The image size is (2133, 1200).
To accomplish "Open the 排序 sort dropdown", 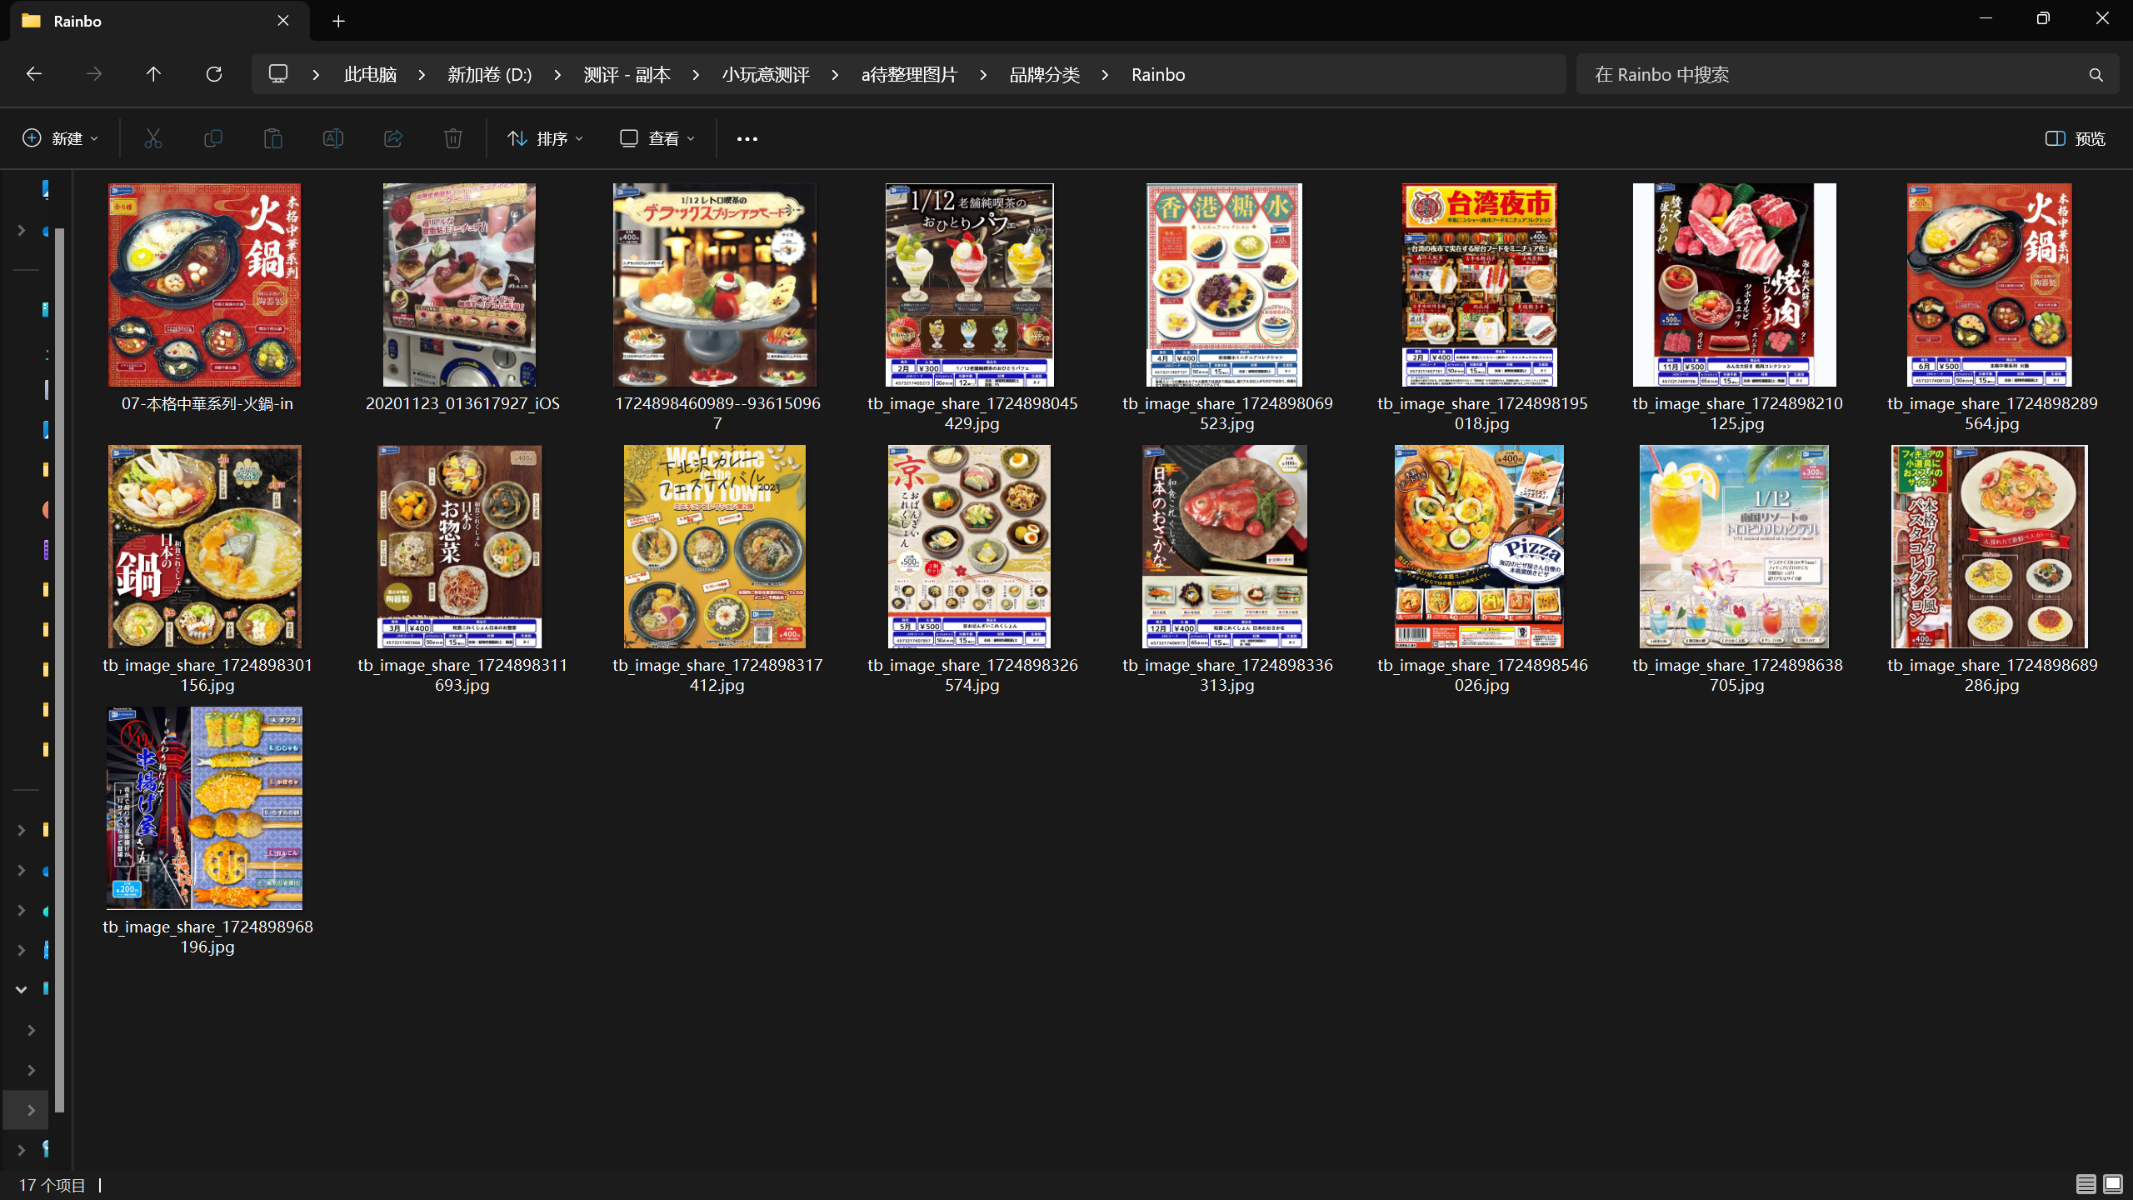I will pyautogui.click(x=545, y=139).
